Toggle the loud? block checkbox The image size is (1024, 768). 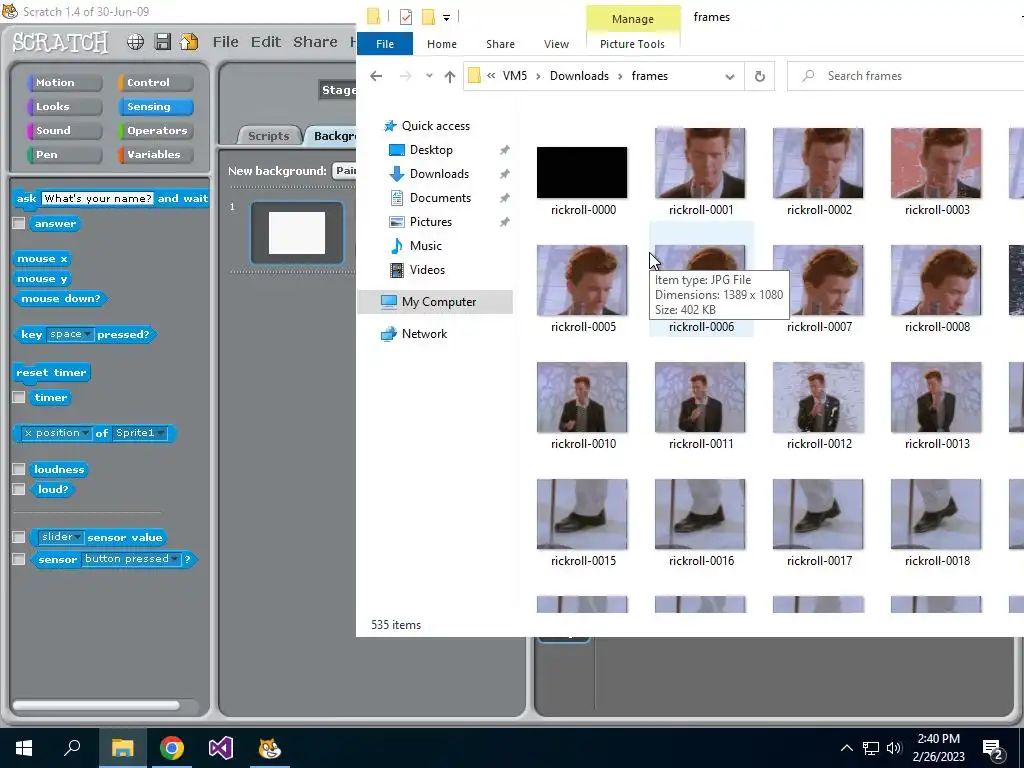coord(19,489)
